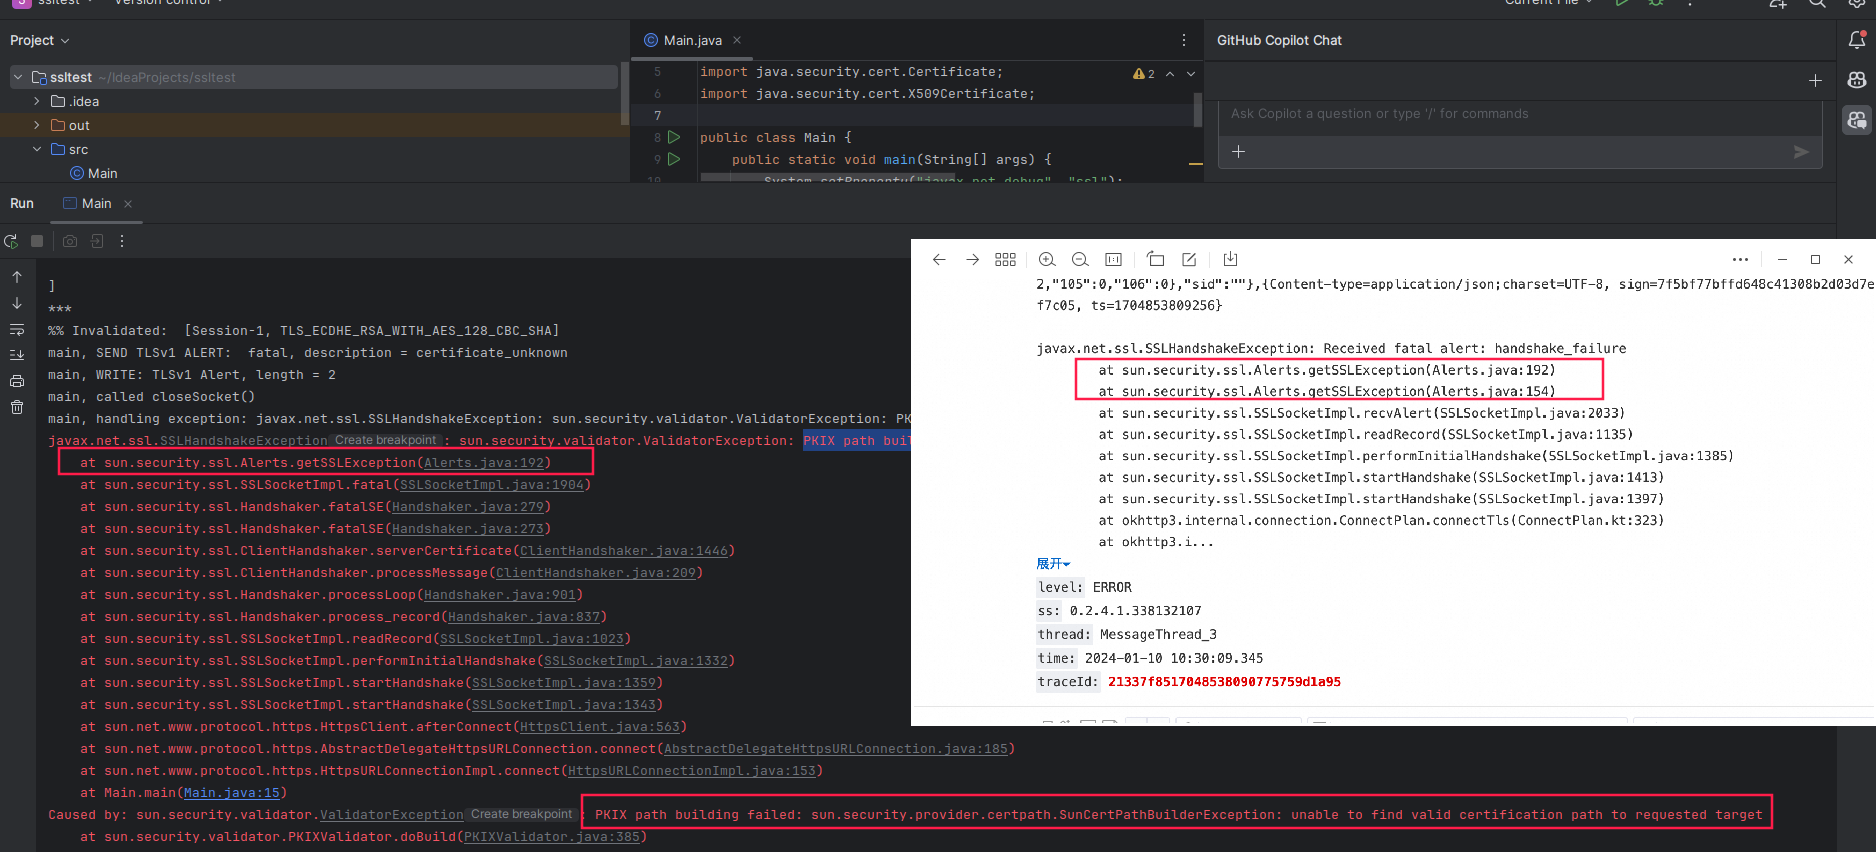Add a context attachment in the Copilot input
Screen dimensions: 1876x852
pos(1238,152)
